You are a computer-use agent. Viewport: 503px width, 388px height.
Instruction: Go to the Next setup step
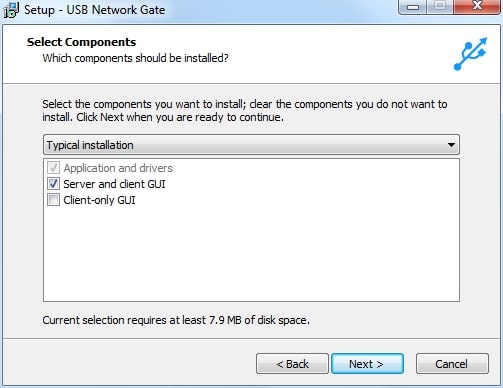click(367, 364)
